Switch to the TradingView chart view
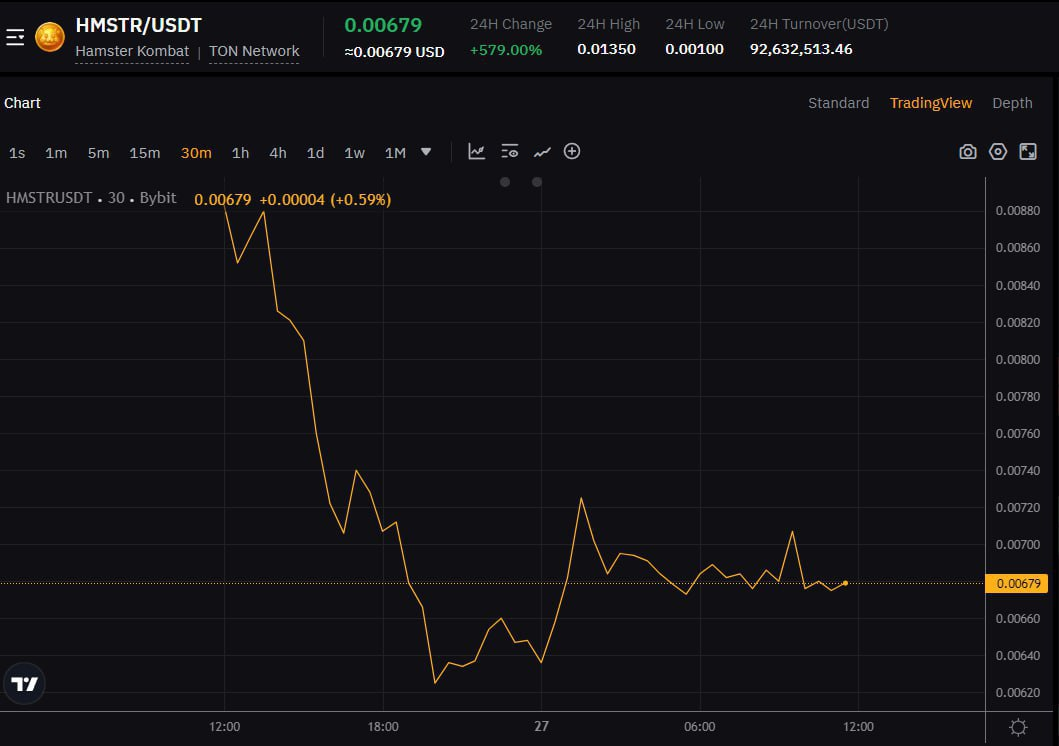Image resolution: width=1059 pixels, height=746 pixels. (x=931, y=103)
